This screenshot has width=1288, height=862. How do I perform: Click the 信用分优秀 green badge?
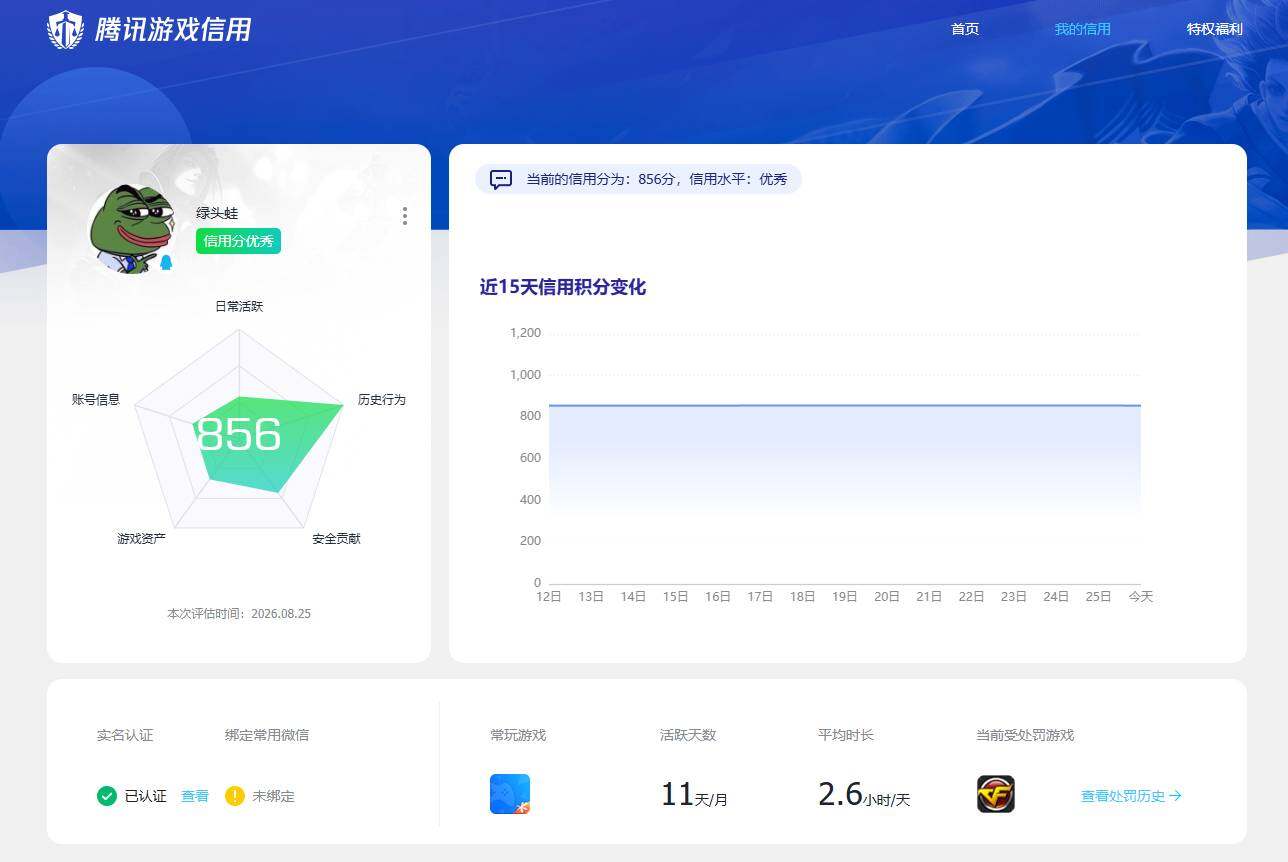coord(238,241)
